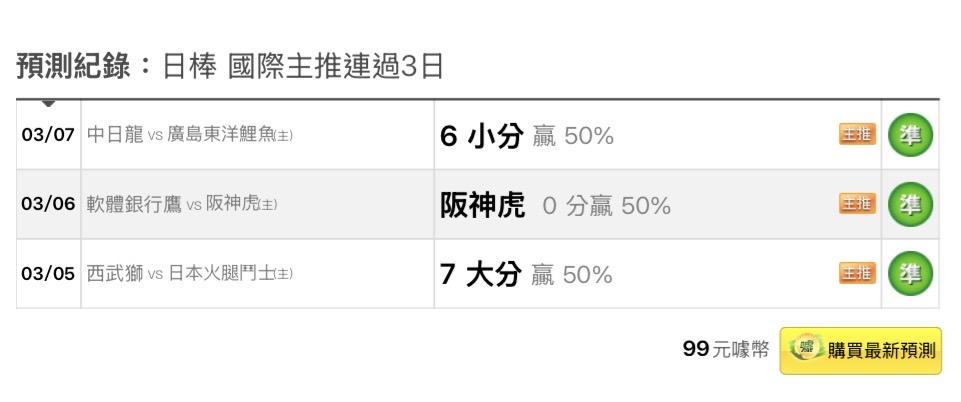
Task: Click the 99元噱幣 price label
Action: 726,349
